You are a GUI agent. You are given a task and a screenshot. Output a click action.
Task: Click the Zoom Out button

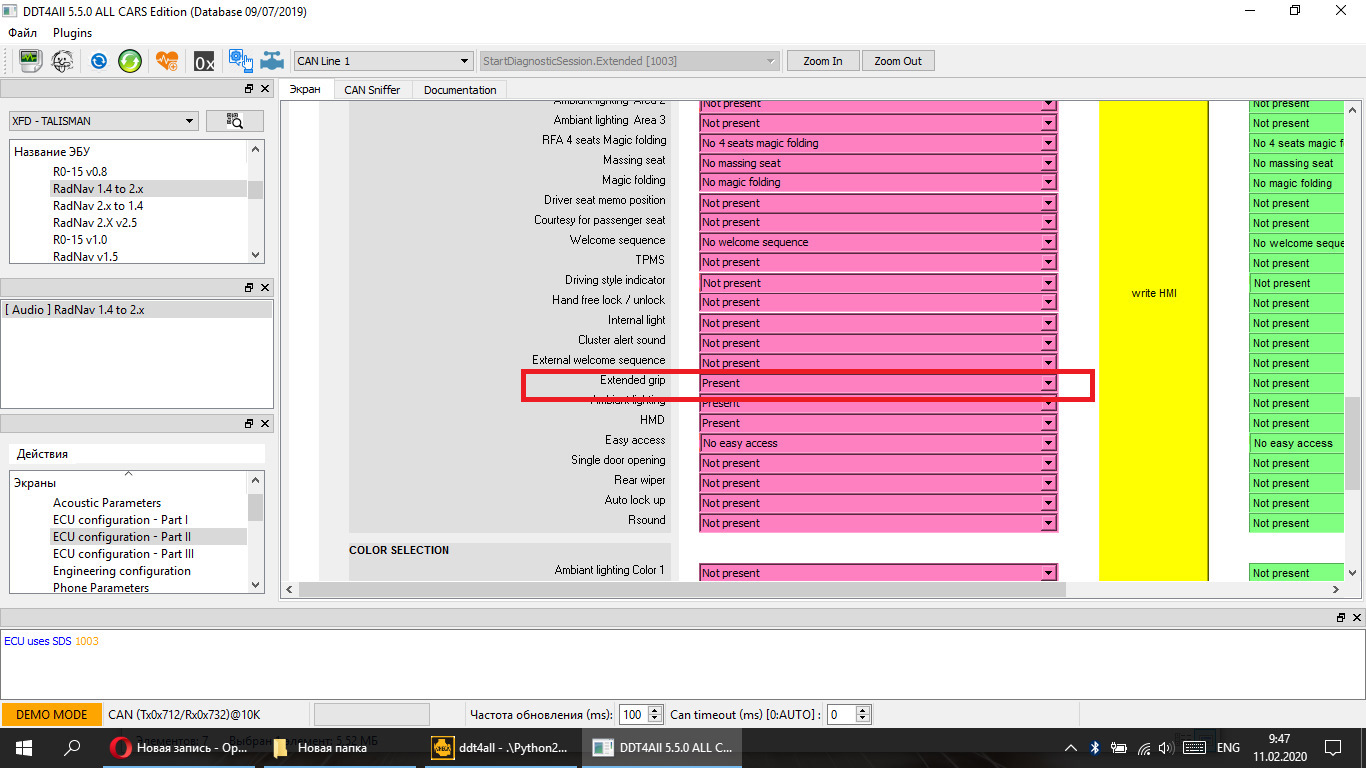click(898, 61)
